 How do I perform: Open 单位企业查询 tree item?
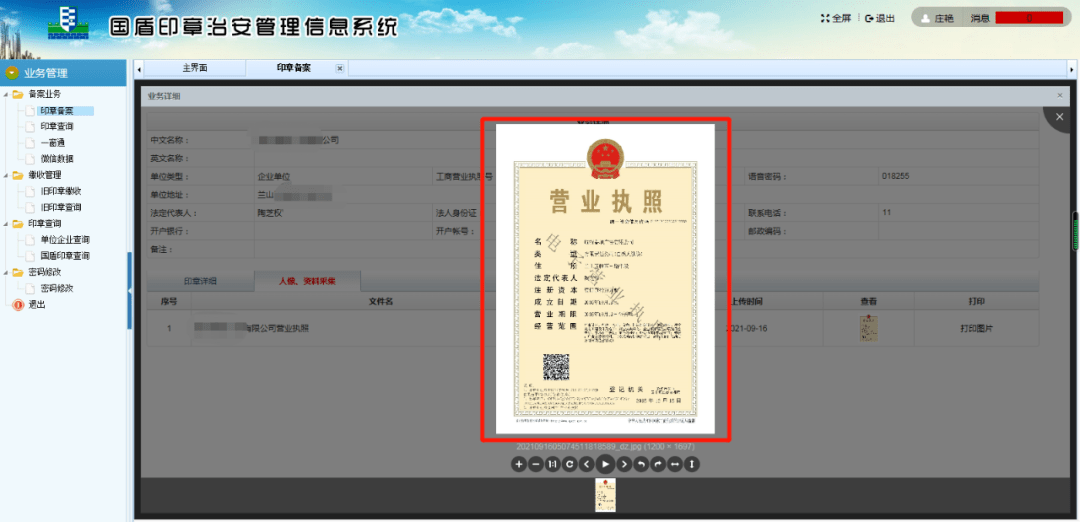(65, 240)
